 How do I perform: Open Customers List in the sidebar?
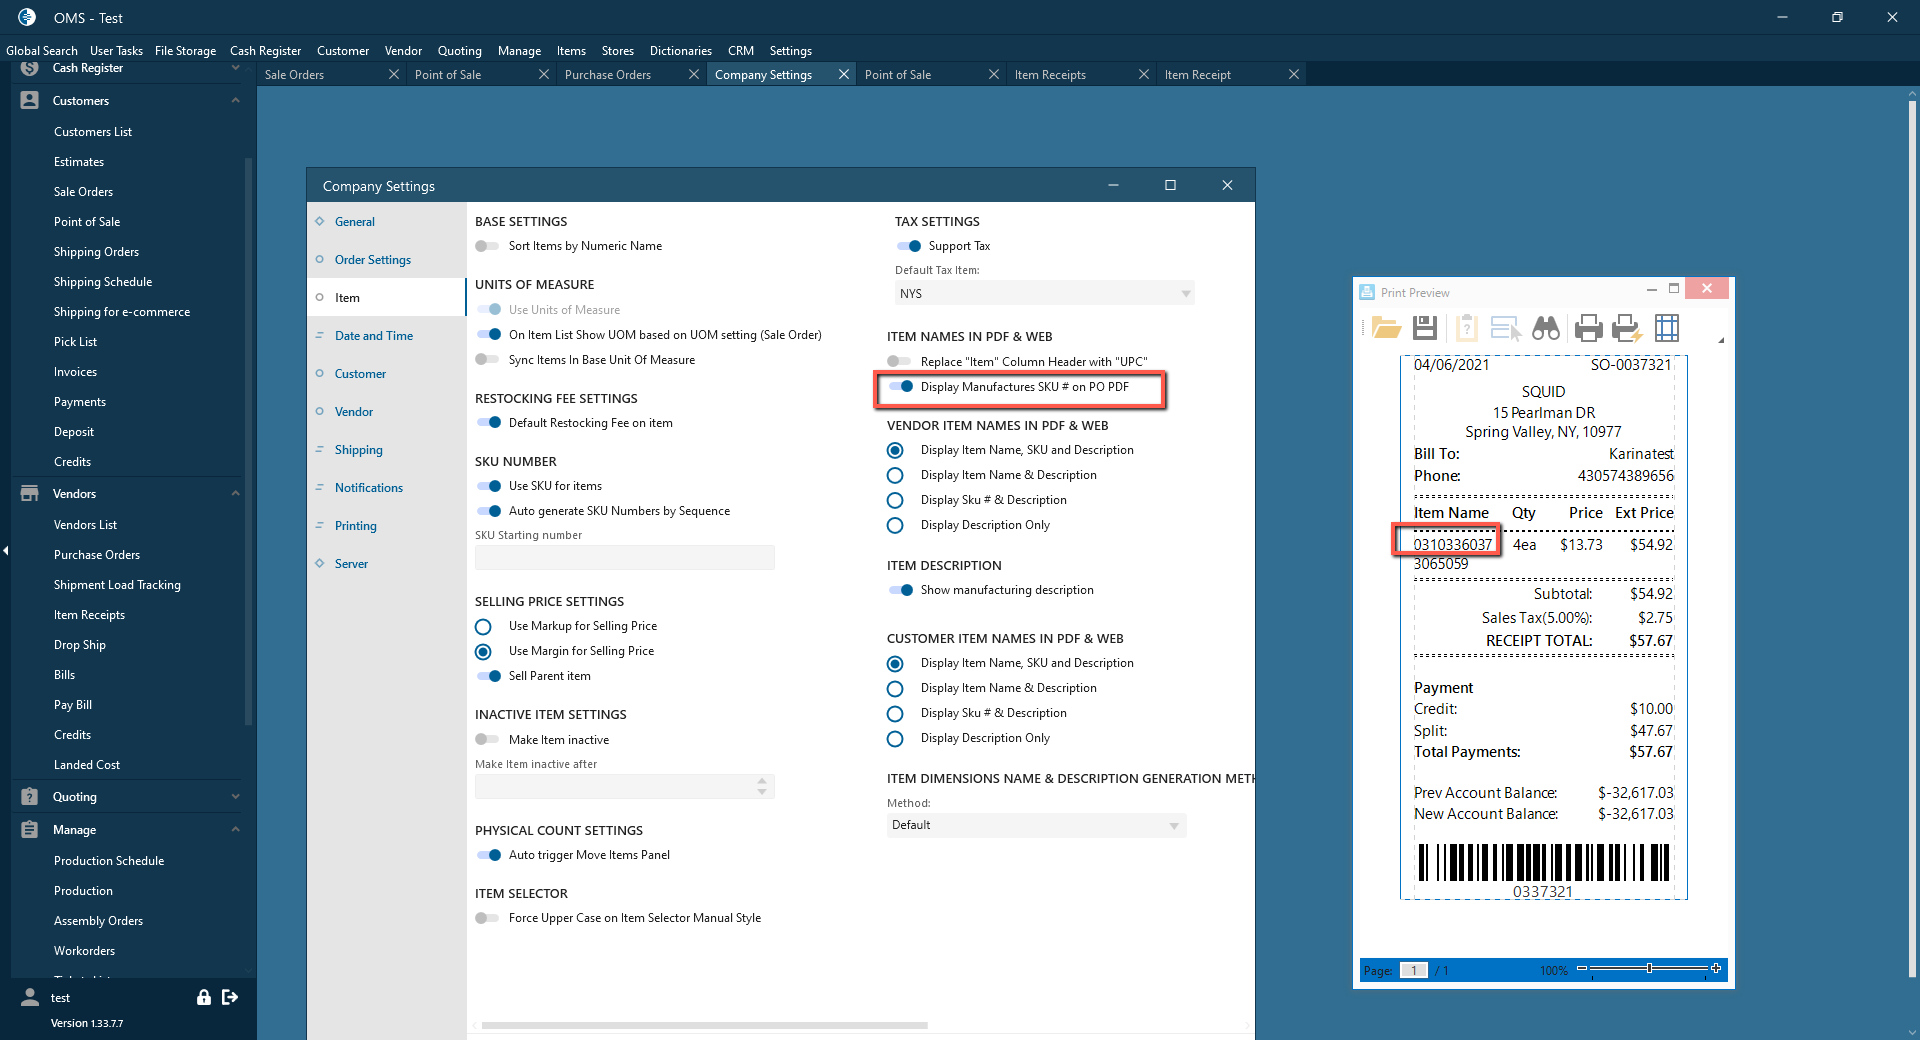pyautogui.click(x=93, y=132)
